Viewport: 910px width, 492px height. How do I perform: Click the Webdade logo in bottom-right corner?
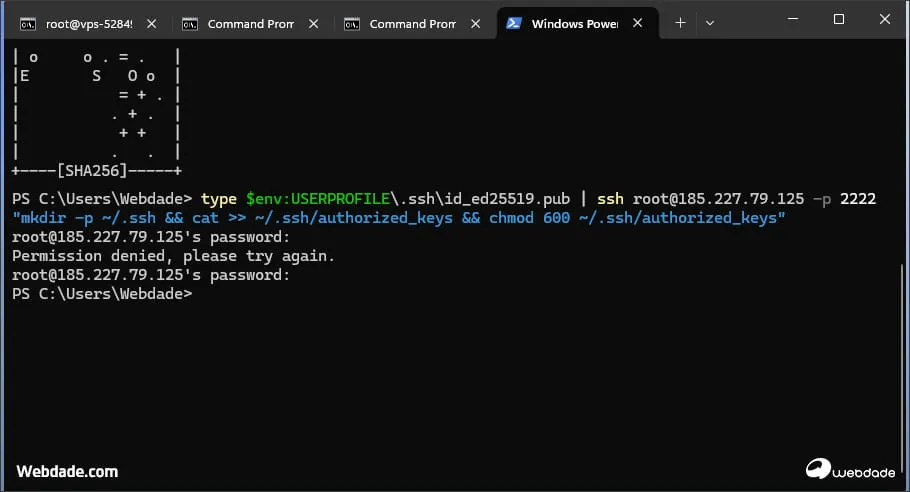point(848,468)
